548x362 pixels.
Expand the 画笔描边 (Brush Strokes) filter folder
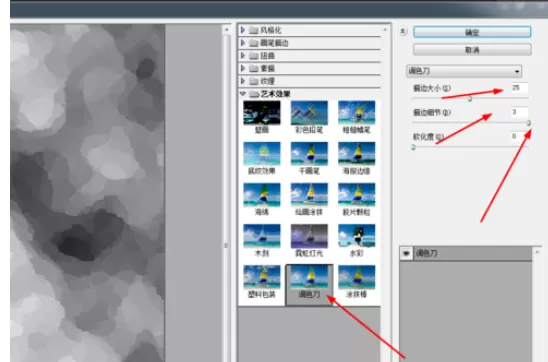243,43
